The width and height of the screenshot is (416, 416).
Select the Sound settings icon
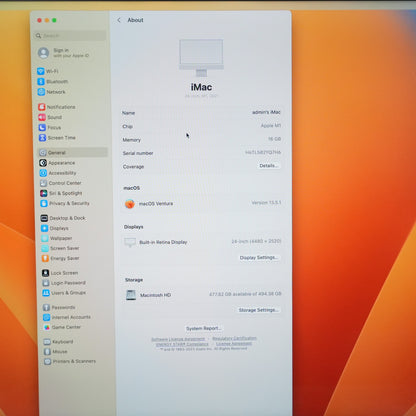(42, 117)
